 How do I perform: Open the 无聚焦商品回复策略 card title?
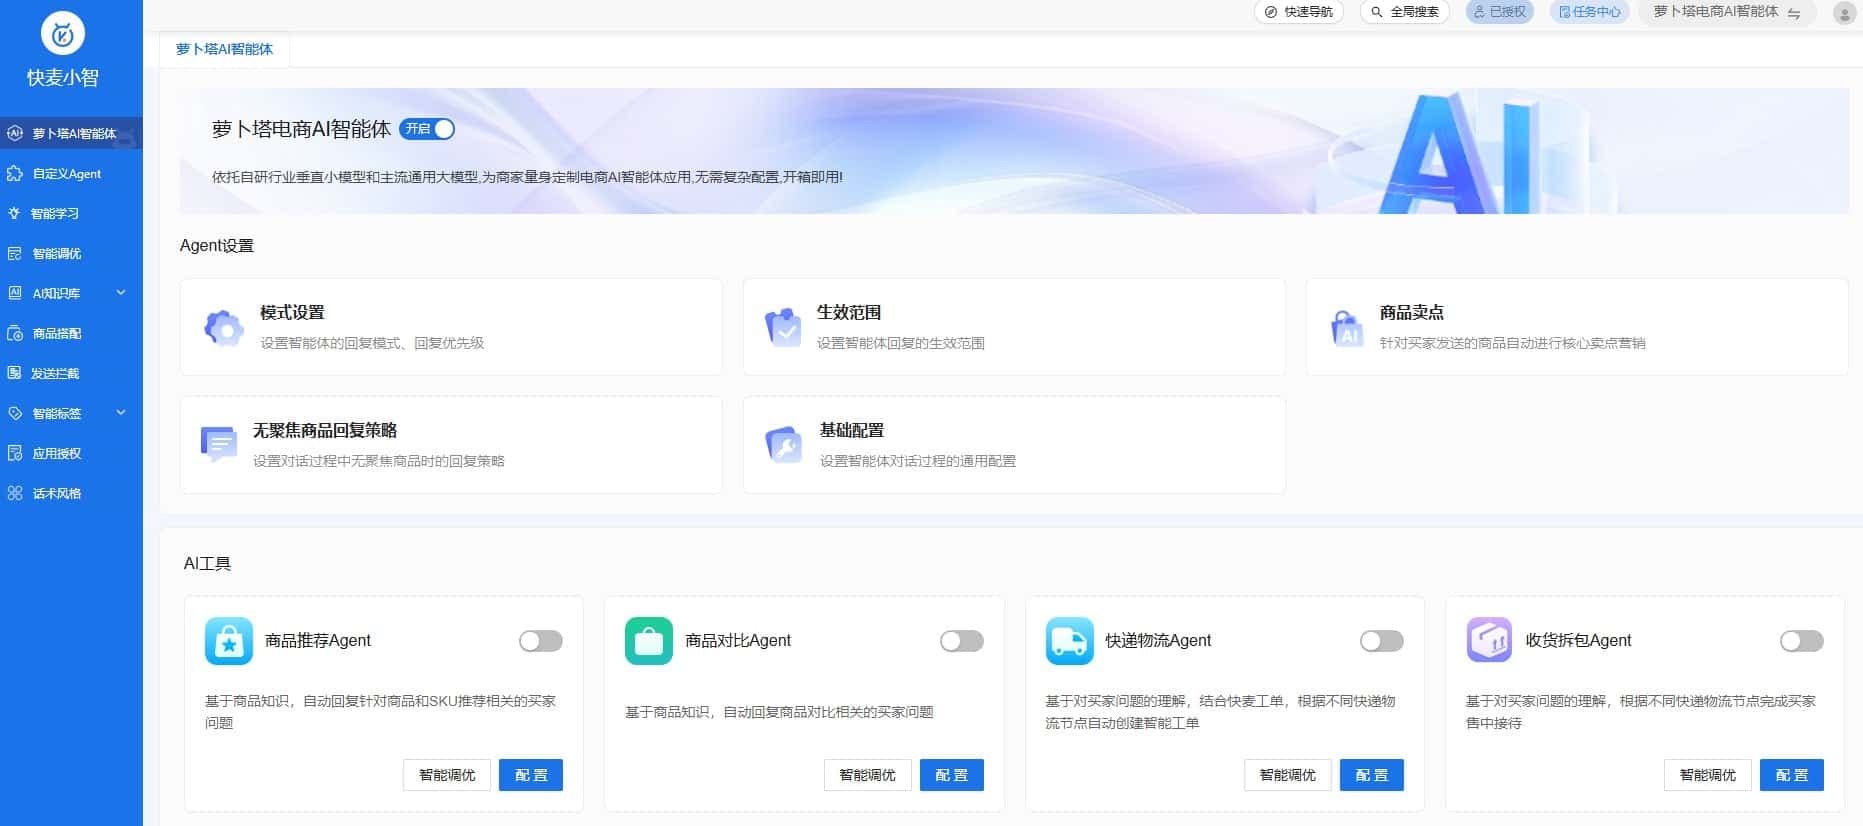click(x=325, y=431)
